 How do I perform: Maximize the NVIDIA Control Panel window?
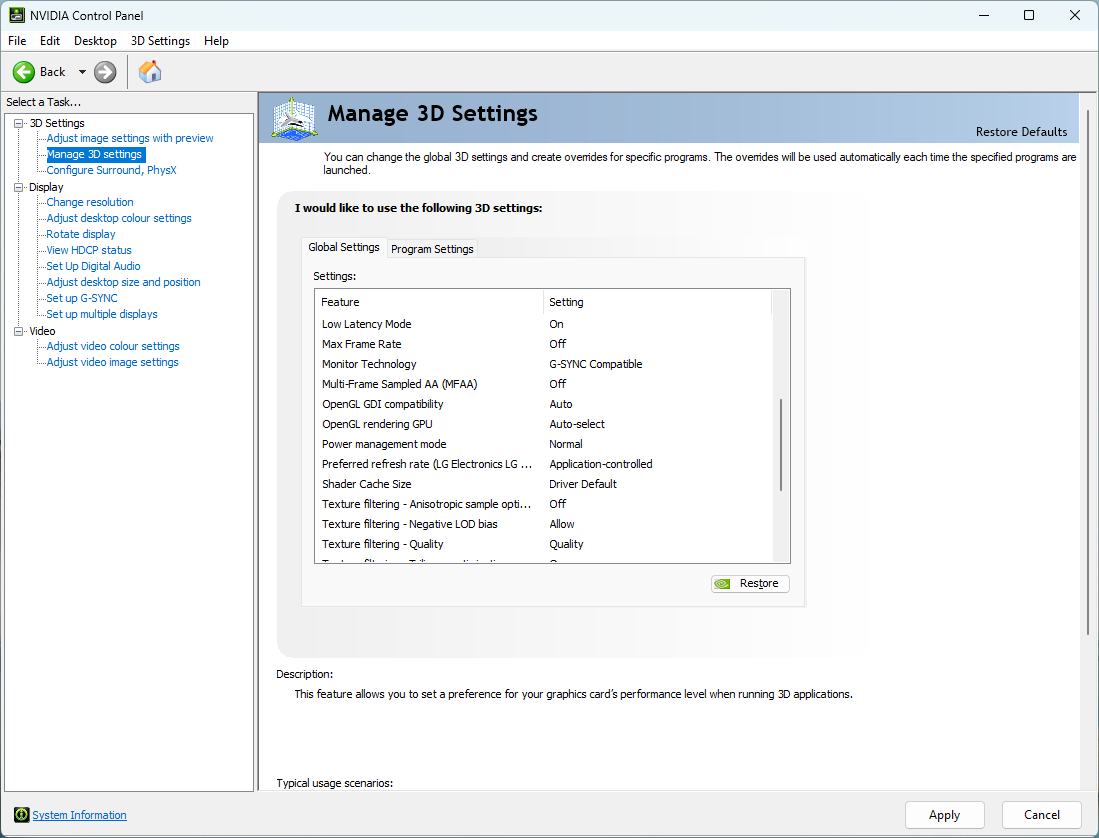tap(1029, 15)
